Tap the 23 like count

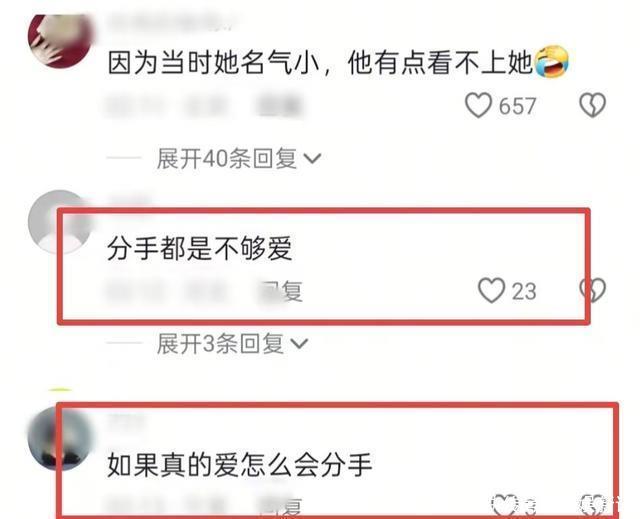pos(524,291)
